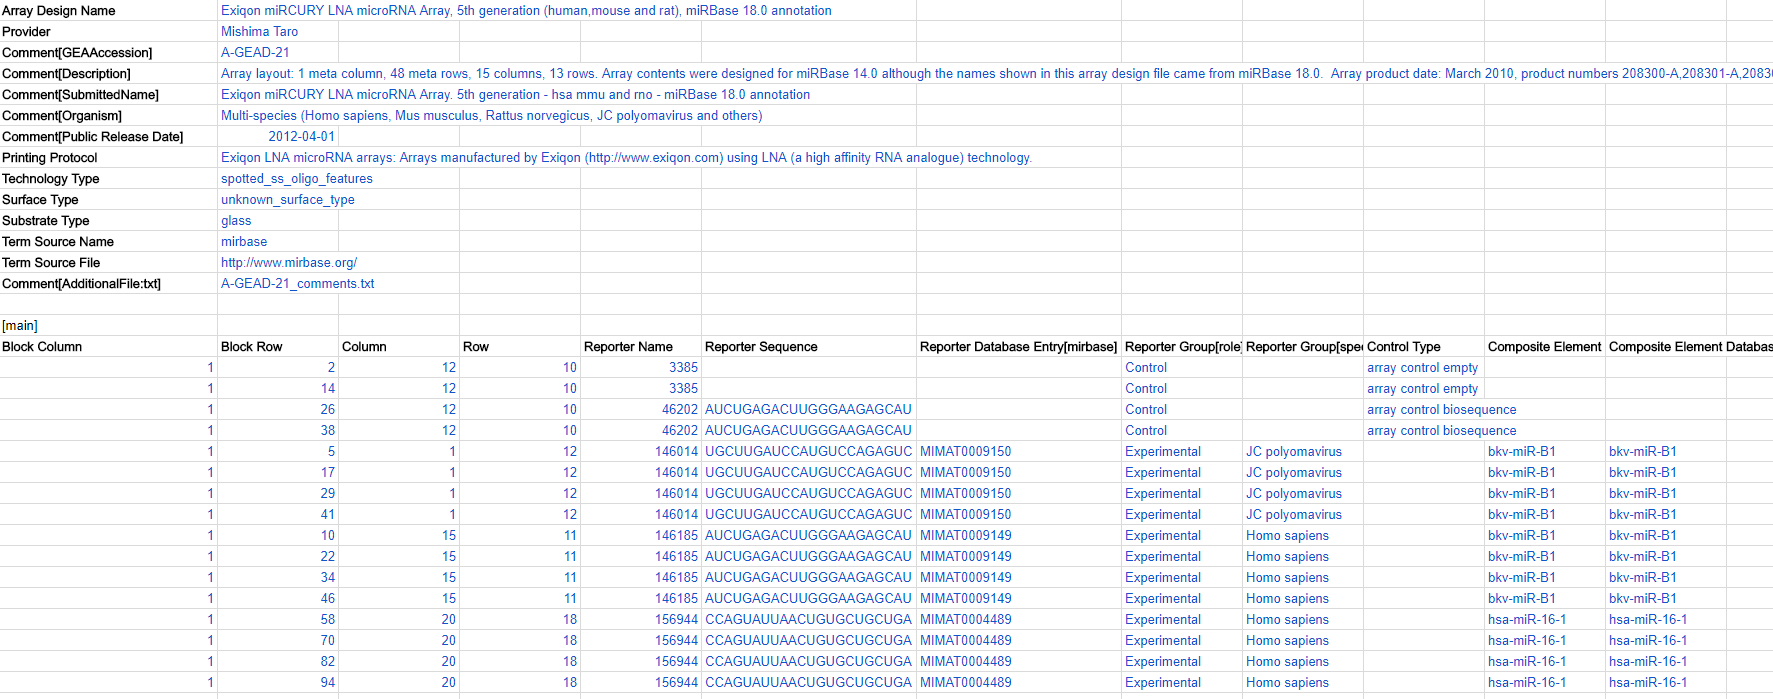Screen dimensions: 1773x699
Task: Select the Block Column header cell
Action: [42, 347]
